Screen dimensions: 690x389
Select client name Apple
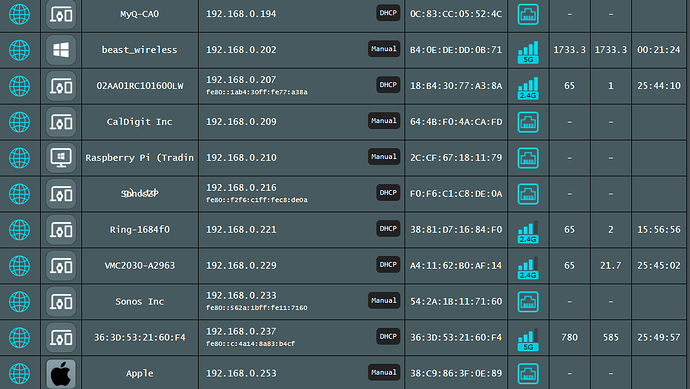139,374
